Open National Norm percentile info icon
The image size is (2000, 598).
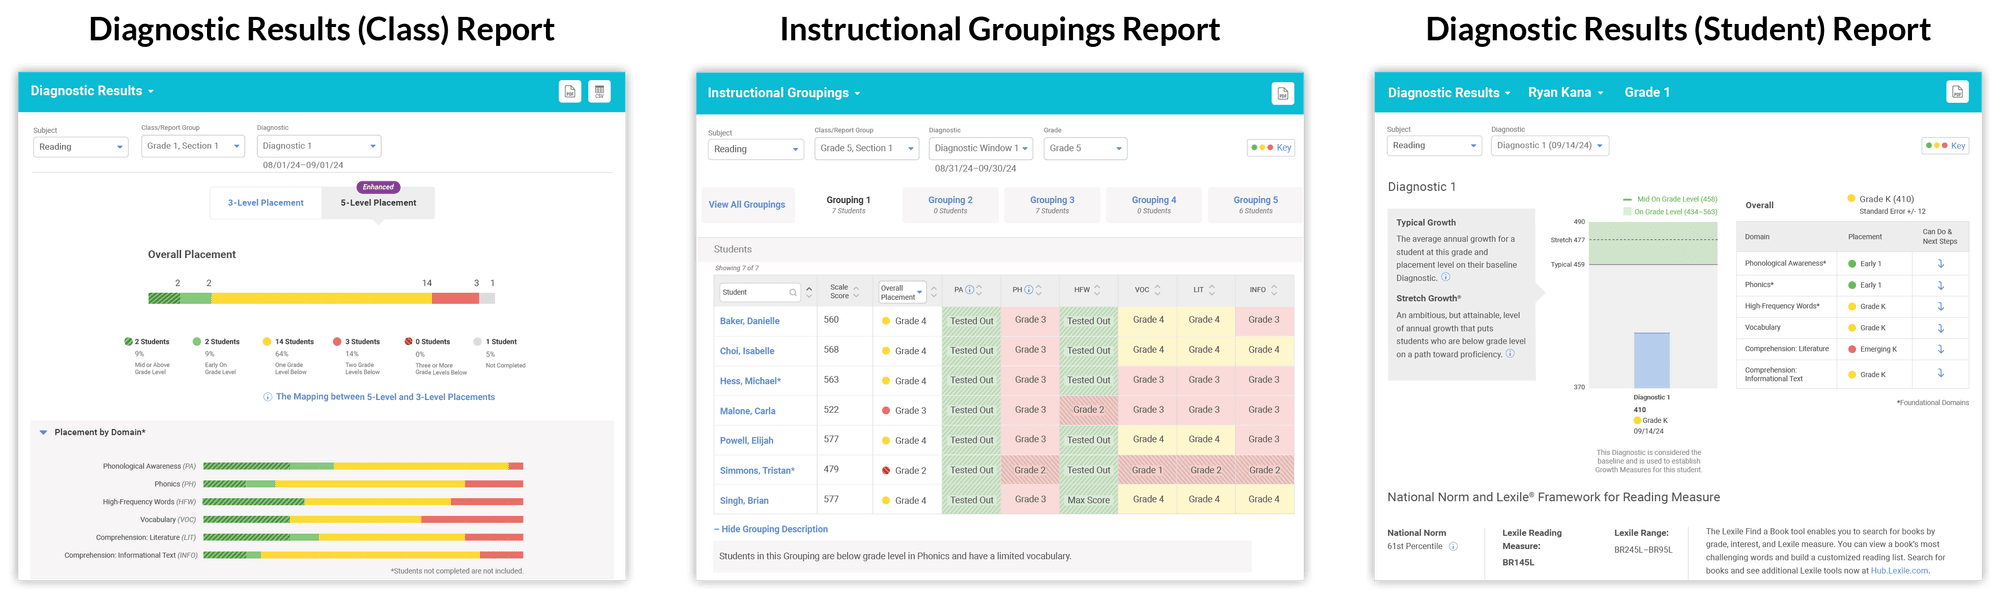1453,546
